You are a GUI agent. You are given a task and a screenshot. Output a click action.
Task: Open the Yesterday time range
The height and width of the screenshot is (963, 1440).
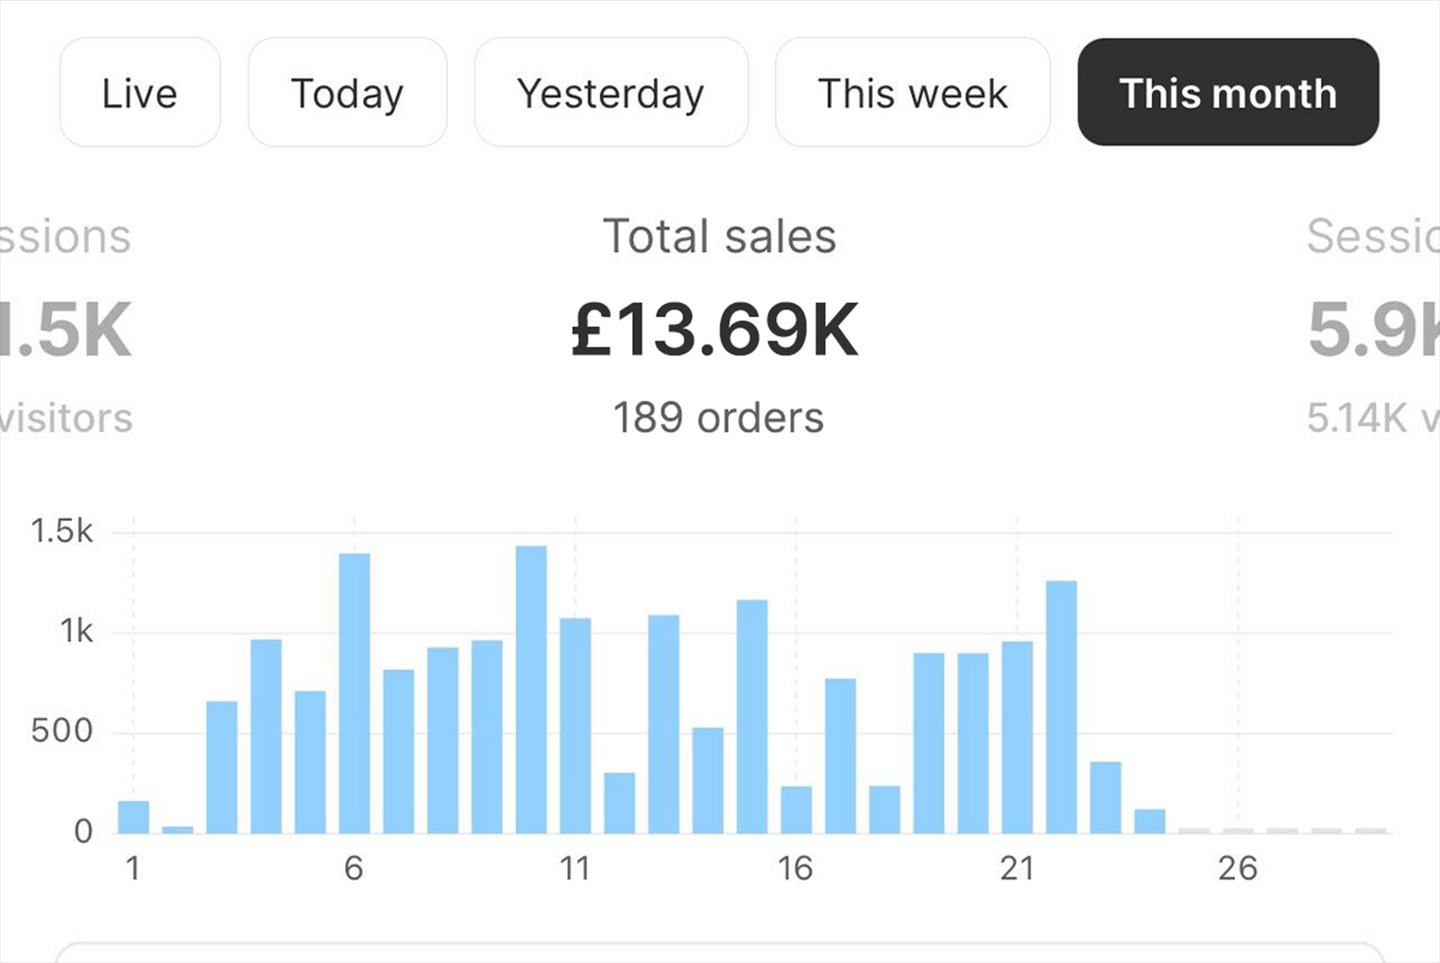tap(611, 93)
